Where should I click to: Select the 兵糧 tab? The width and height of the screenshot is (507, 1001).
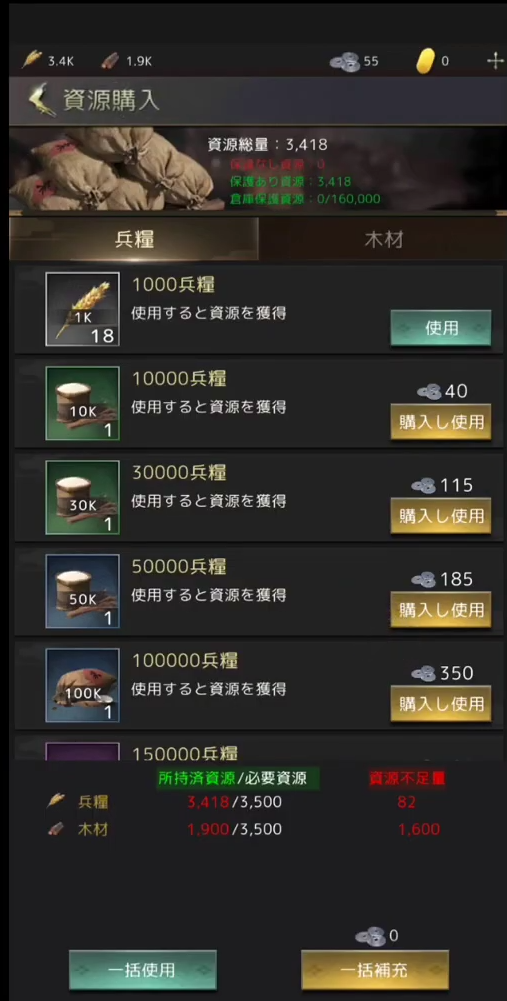tap(134, 239)
